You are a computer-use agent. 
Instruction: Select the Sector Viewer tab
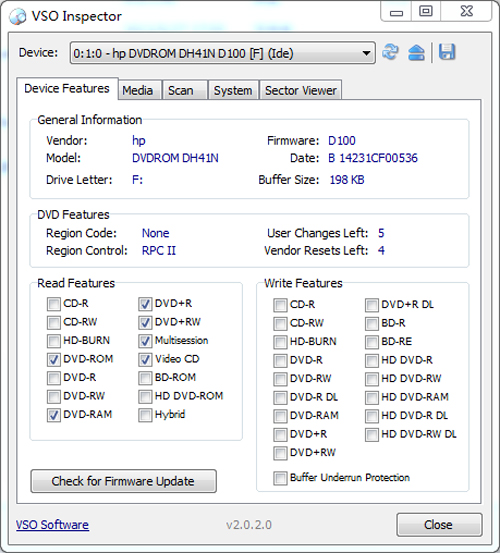pyautogui.click(x=301, y=91)
